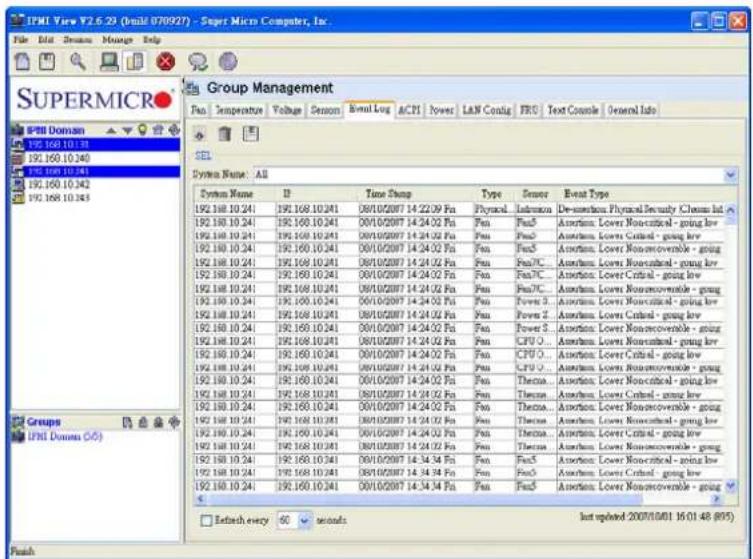
Task: Switch to the General Info tab
Action: [632, 110]
